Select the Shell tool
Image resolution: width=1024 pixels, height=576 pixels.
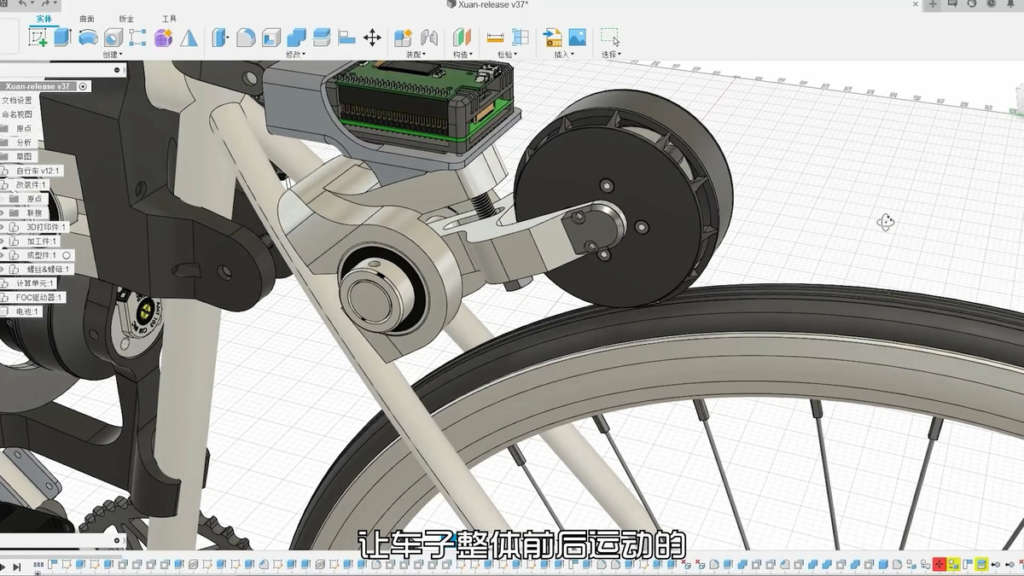pyautogui.click(x=271, y=37)
